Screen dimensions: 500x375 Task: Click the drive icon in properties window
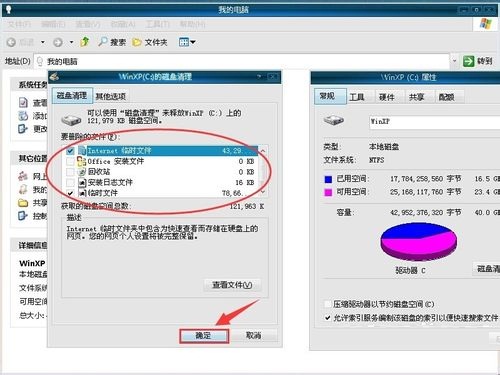(x=334, y=120)
